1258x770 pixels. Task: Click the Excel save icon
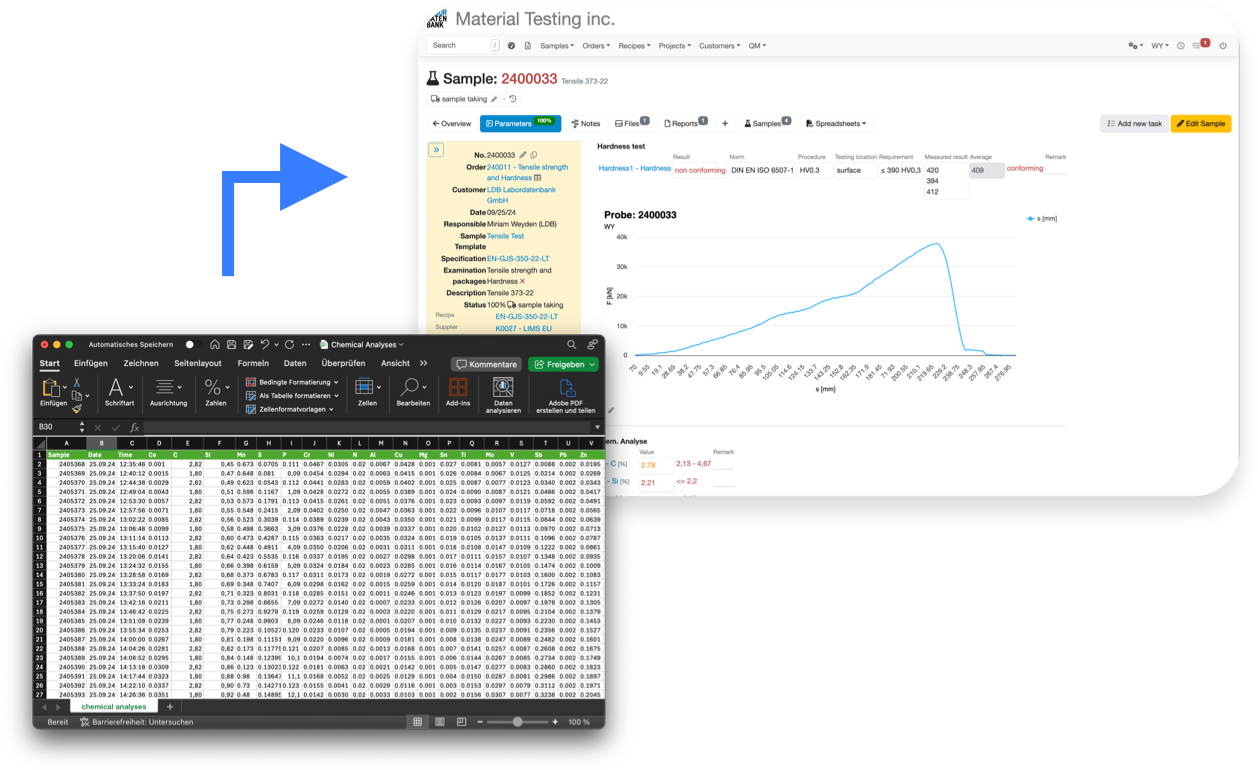[x=231, y=344]
